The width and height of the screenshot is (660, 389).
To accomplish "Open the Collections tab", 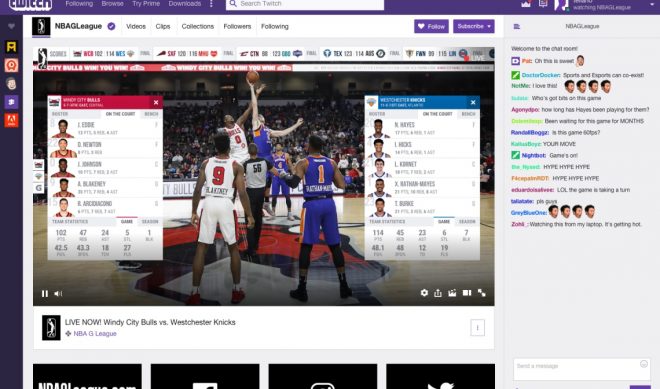I will (197, 26).
